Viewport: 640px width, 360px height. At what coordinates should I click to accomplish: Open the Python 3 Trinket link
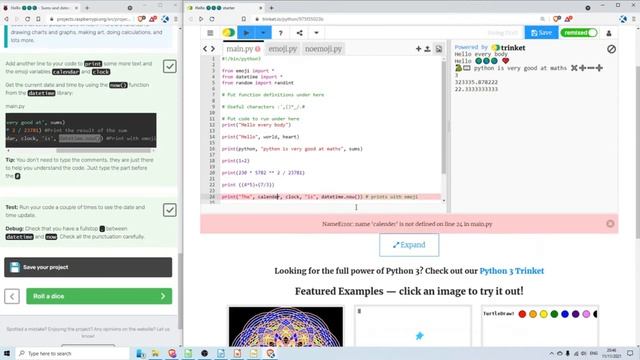coord(511,271)
